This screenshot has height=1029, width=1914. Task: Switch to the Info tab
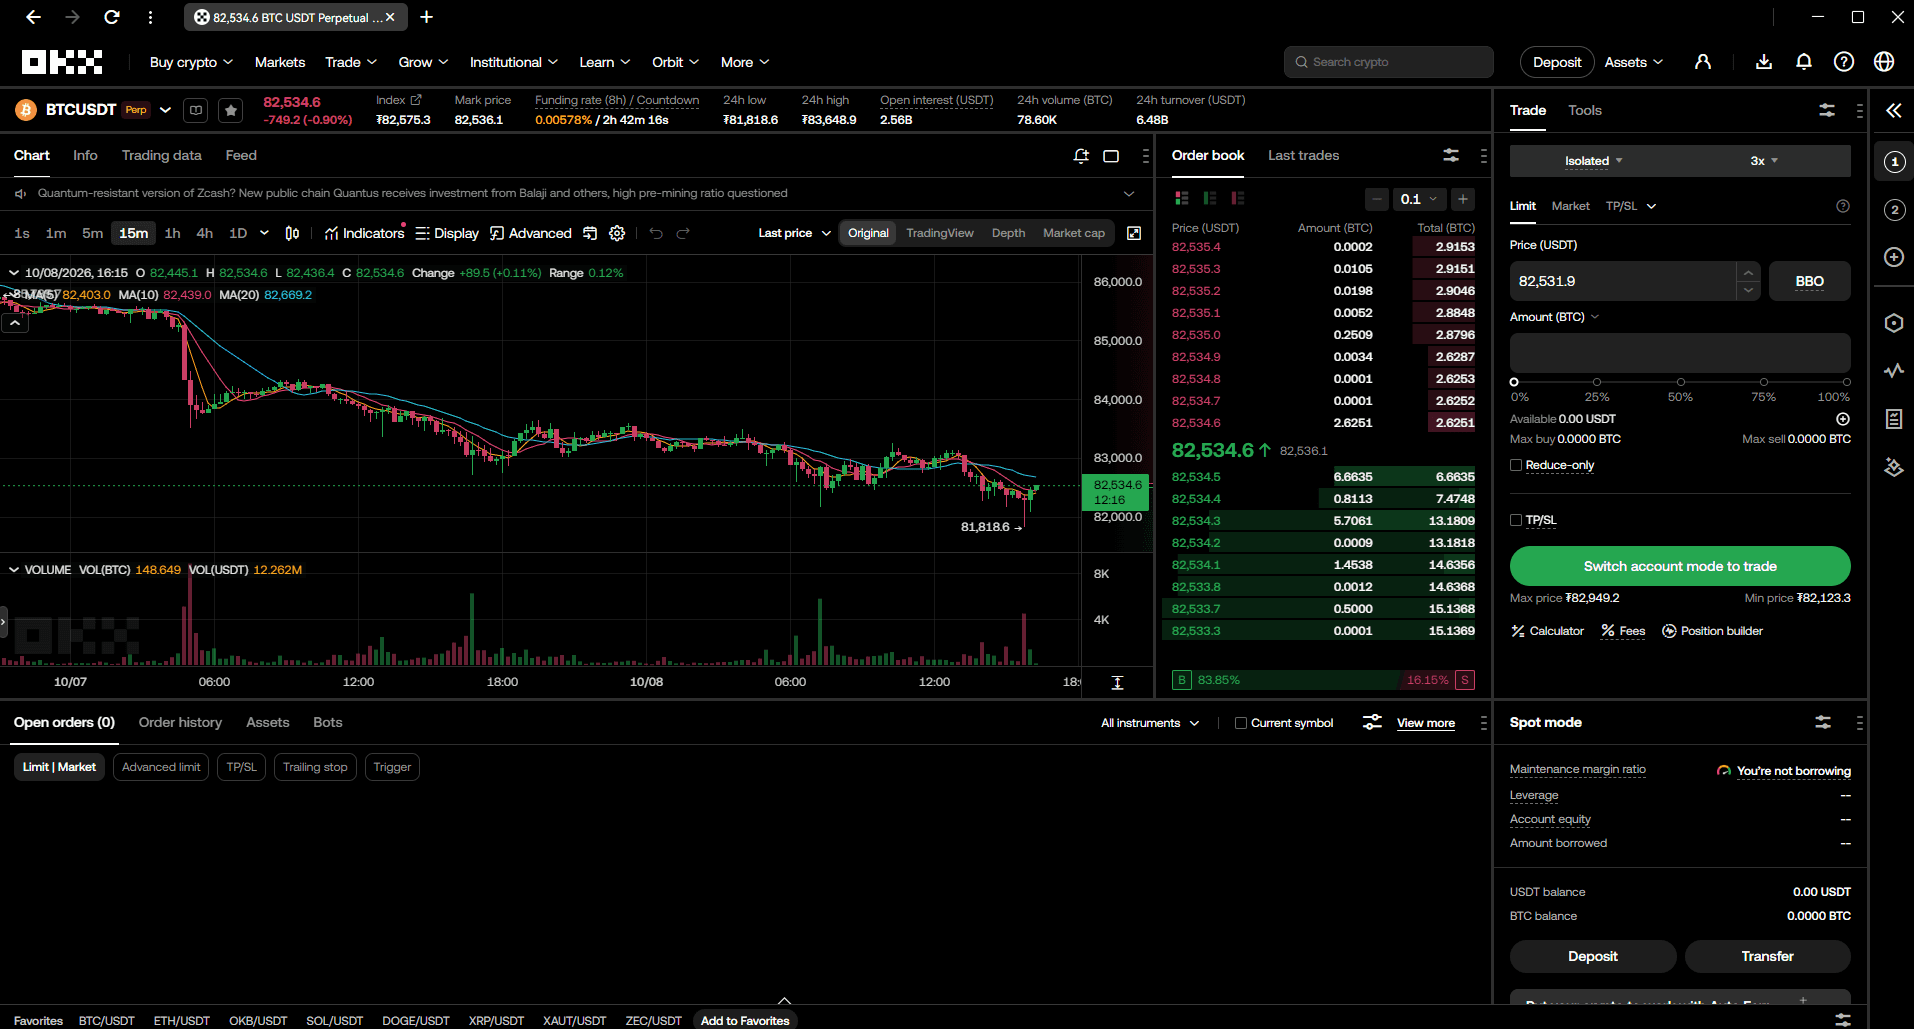coord(85,155)
